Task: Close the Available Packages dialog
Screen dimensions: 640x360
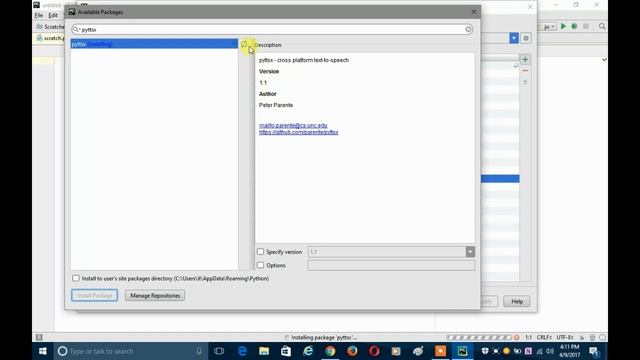Action: (x=474, y=12)
